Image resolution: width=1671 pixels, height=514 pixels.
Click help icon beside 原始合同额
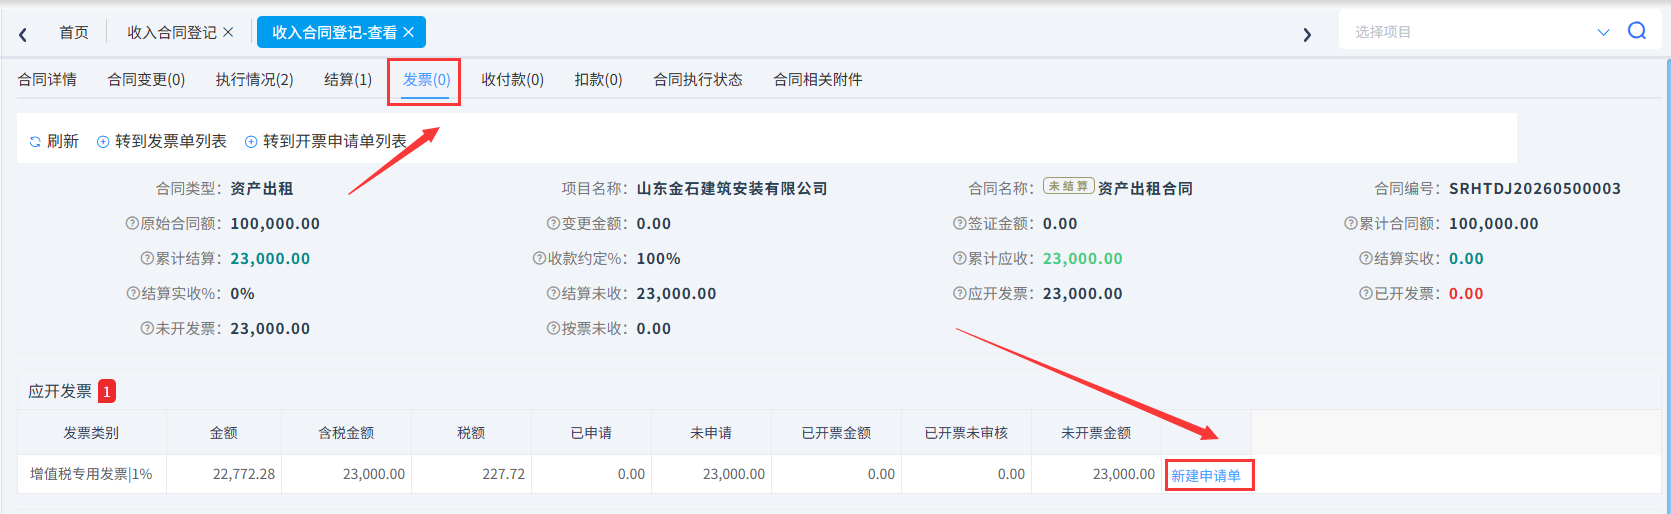pyautogui.click(x=132, y=224)
